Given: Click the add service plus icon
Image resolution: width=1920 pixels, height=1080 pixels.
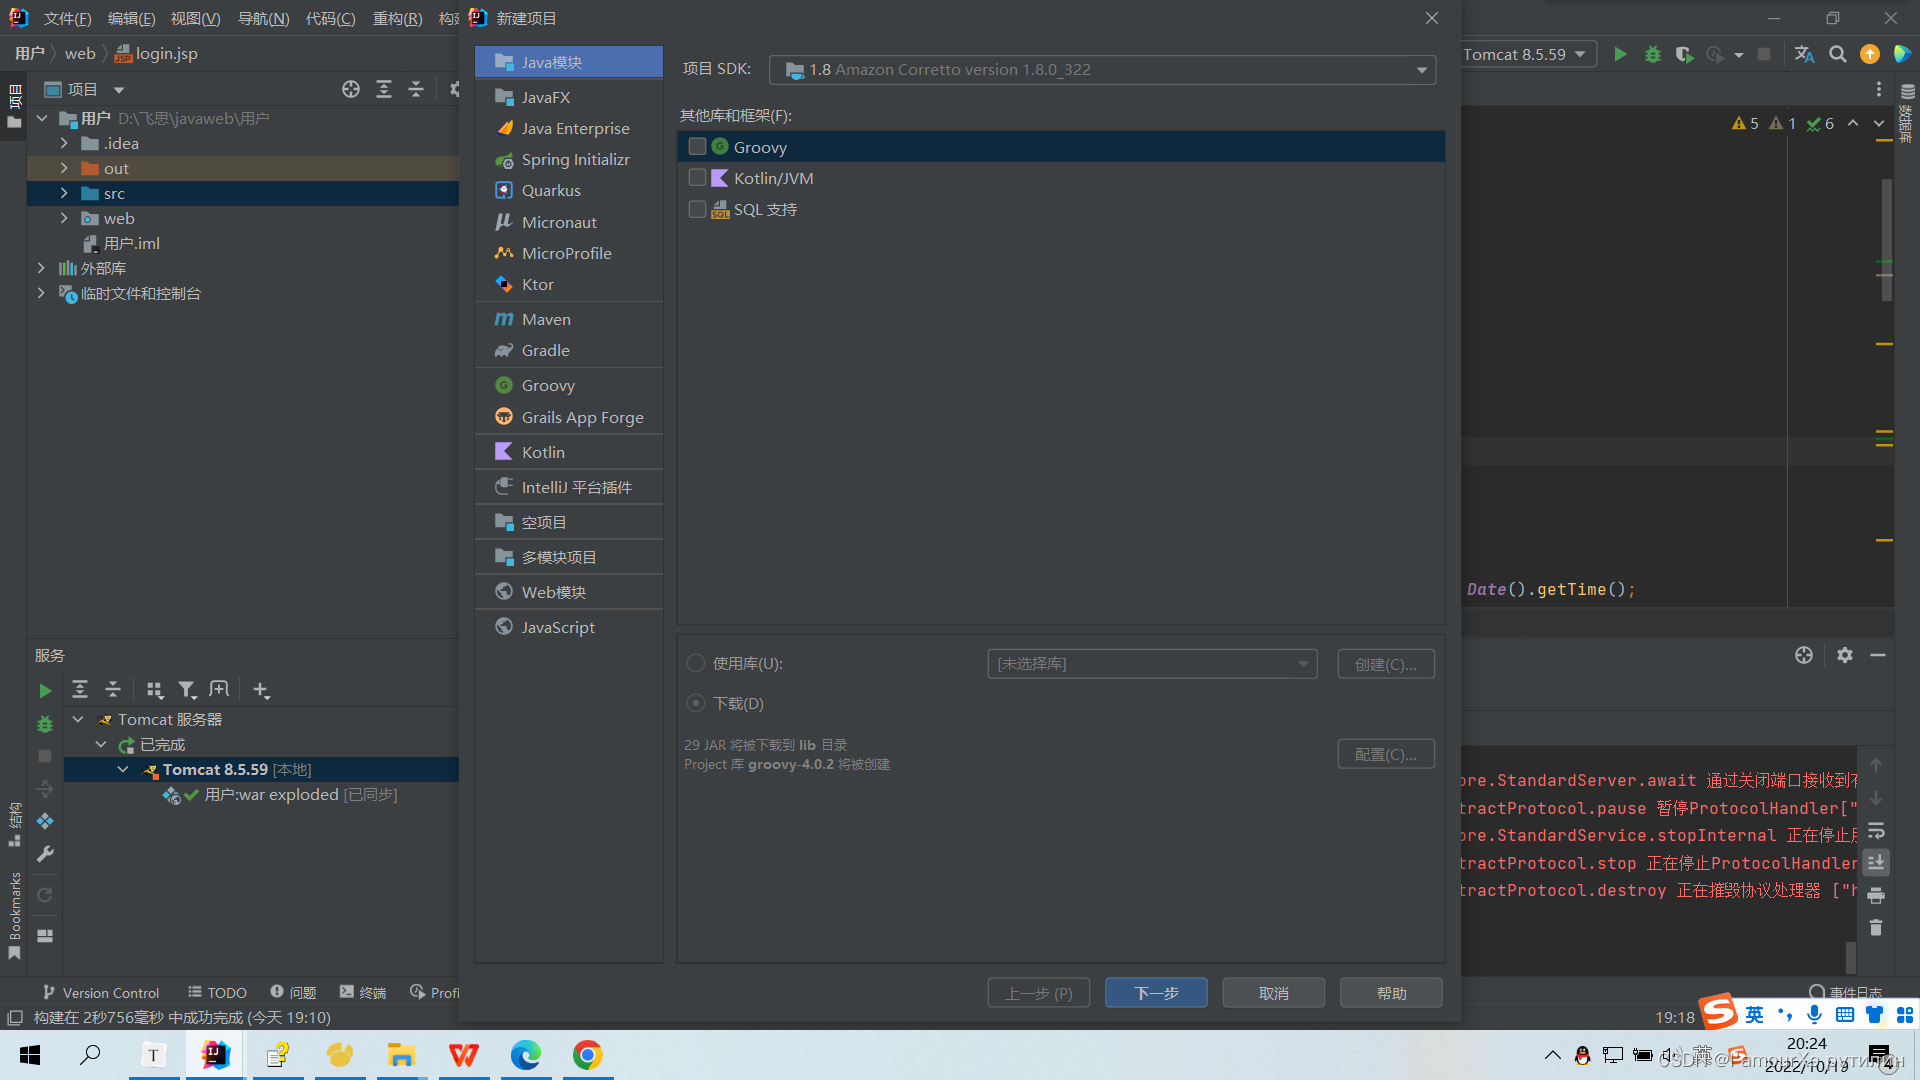Looking at the screenshot, I should pyautogui.click(x=261, y=690).
